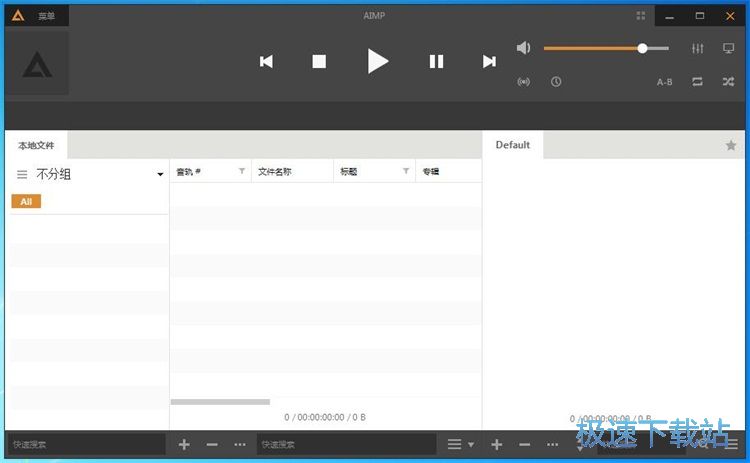Open the equalizer settings icon
The width and height of the screenshot is (750, 463).
(697, 48)
